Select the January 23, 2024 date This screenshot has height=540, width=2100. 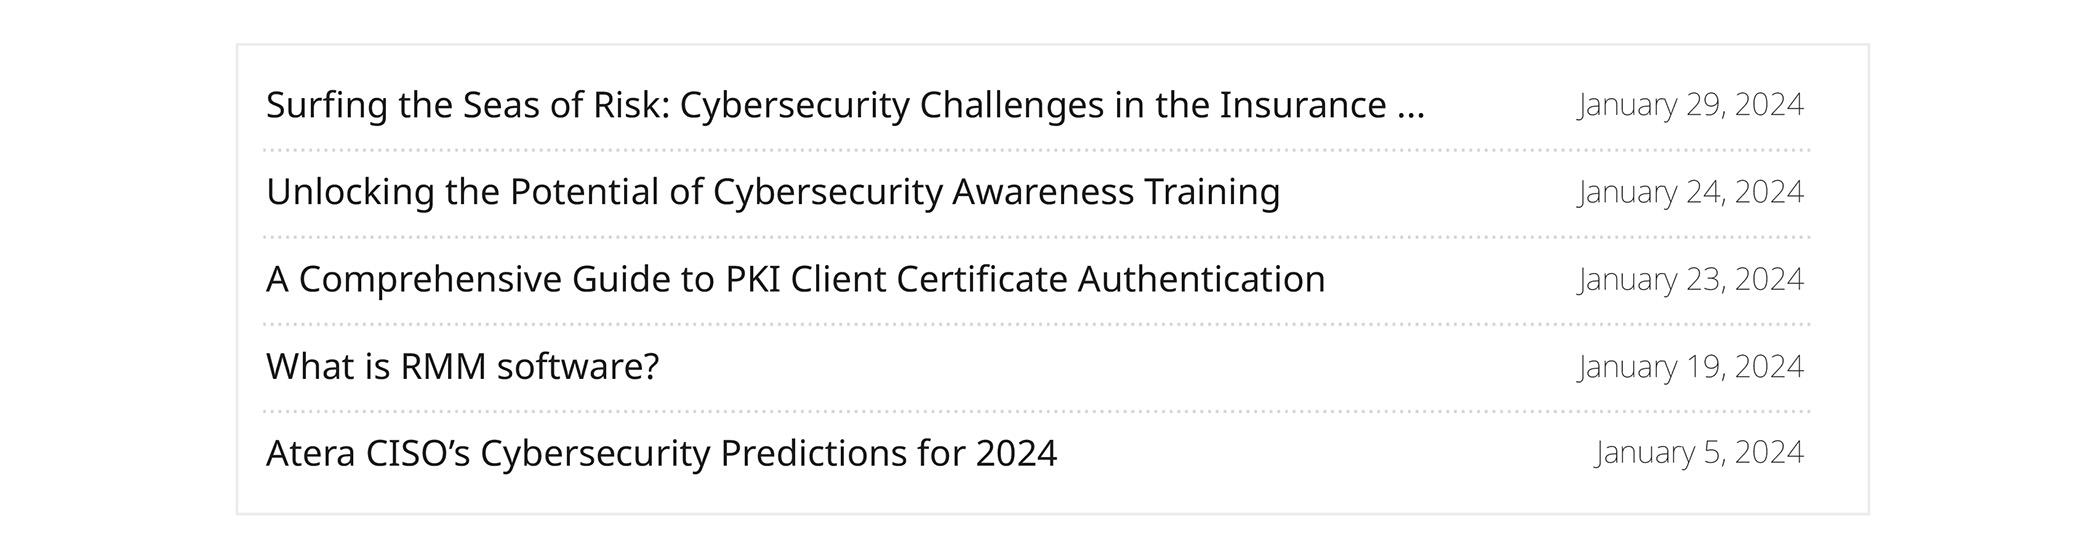pyautogui.click(x=1690, y=279)
